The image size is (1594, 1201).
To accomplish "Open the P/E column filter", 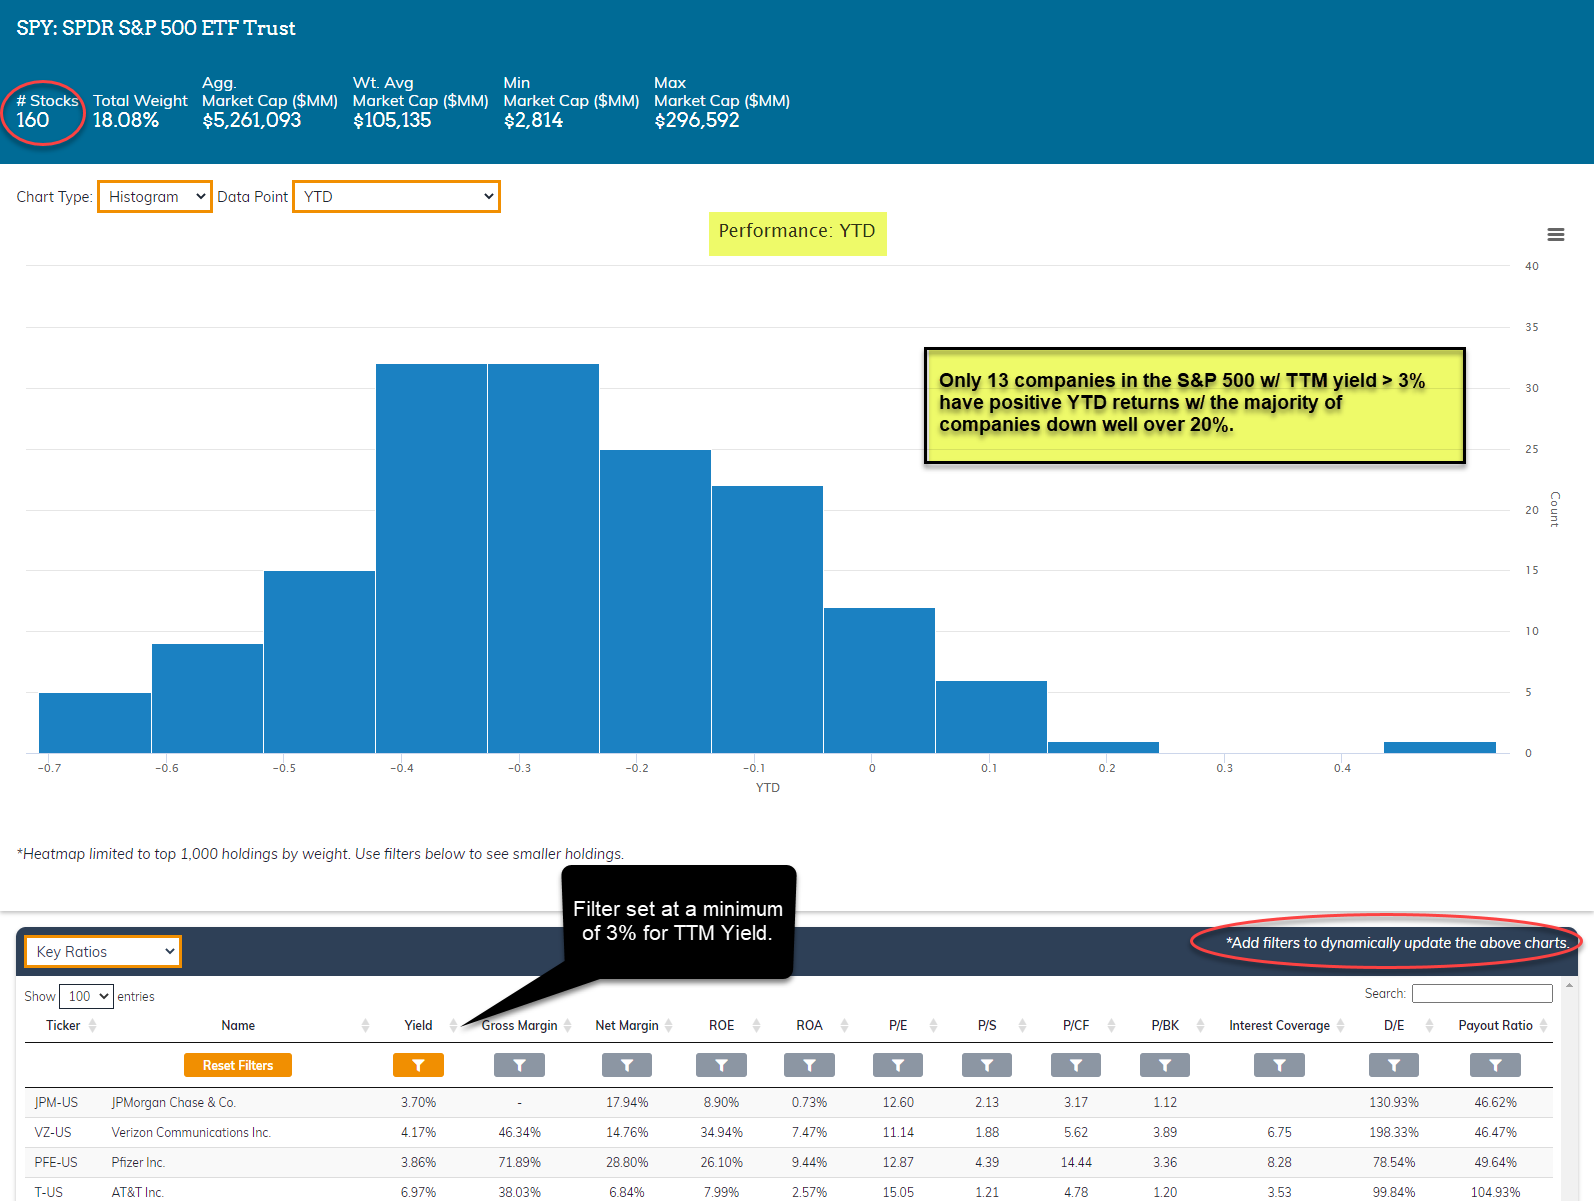I will coord(898,1065).
